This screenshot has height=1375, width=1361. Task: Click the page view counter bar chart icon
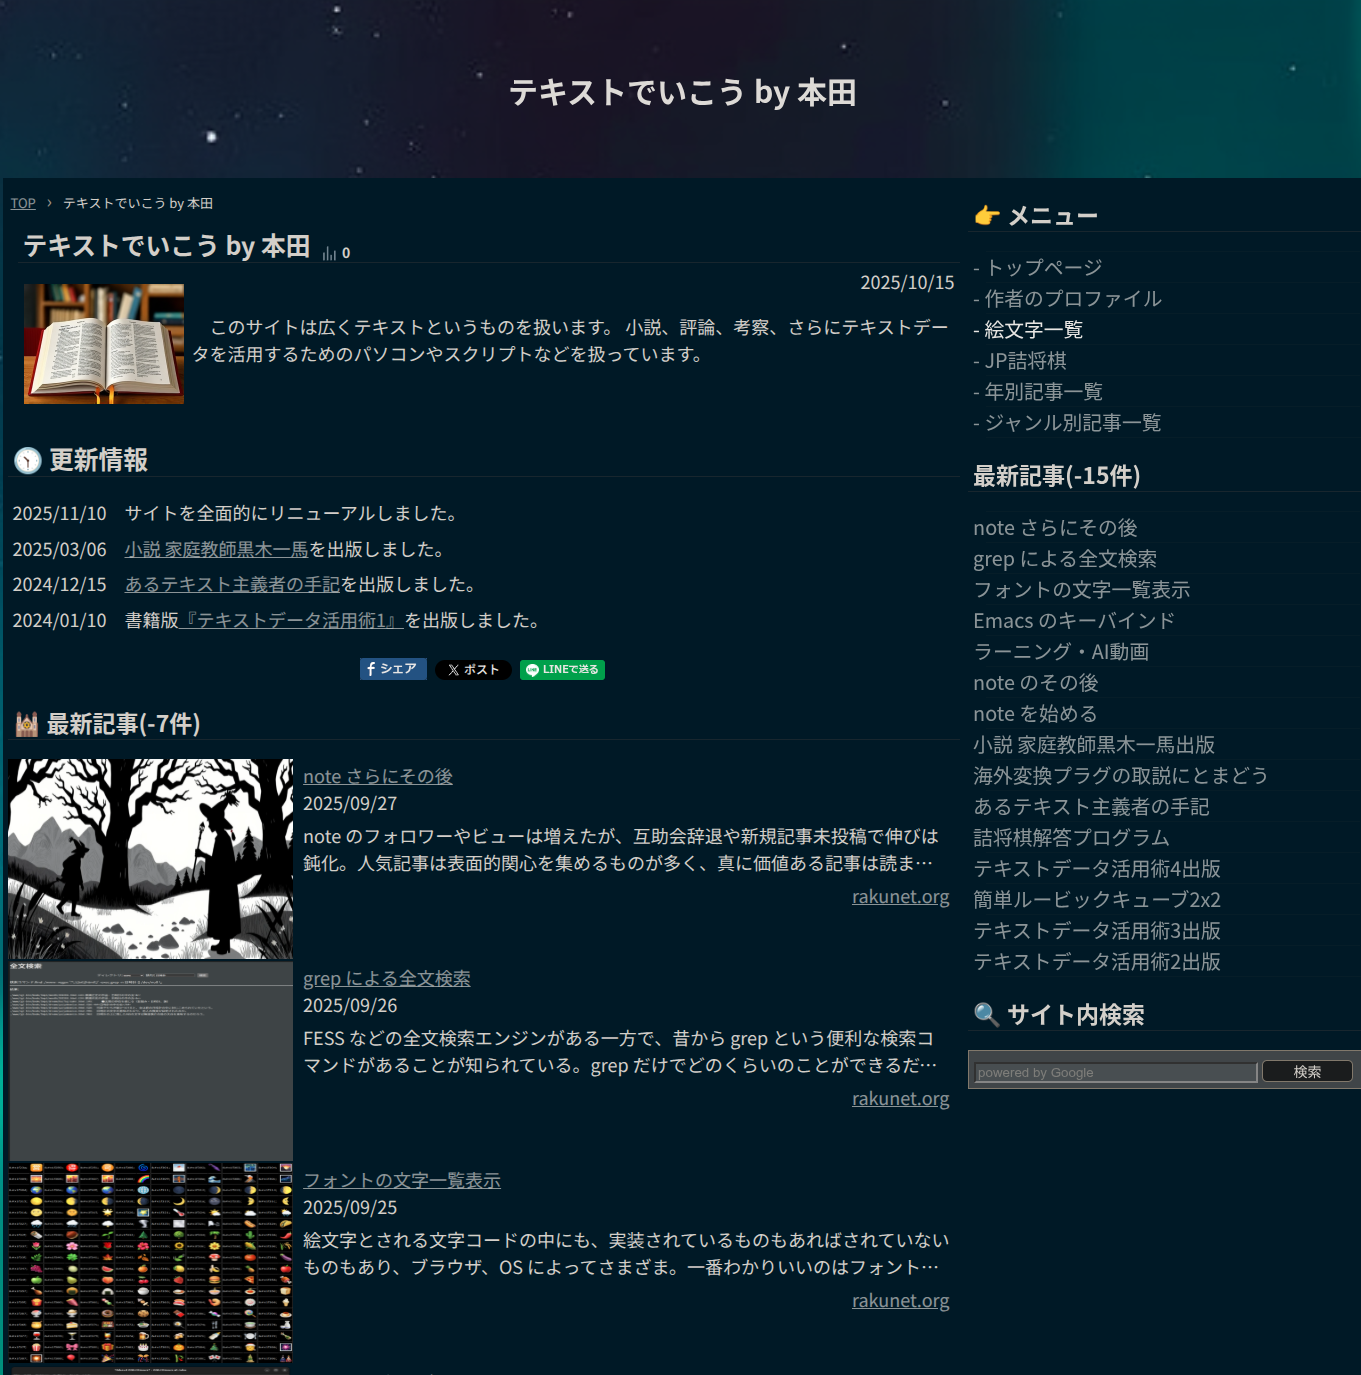click(x=329, y=254)
